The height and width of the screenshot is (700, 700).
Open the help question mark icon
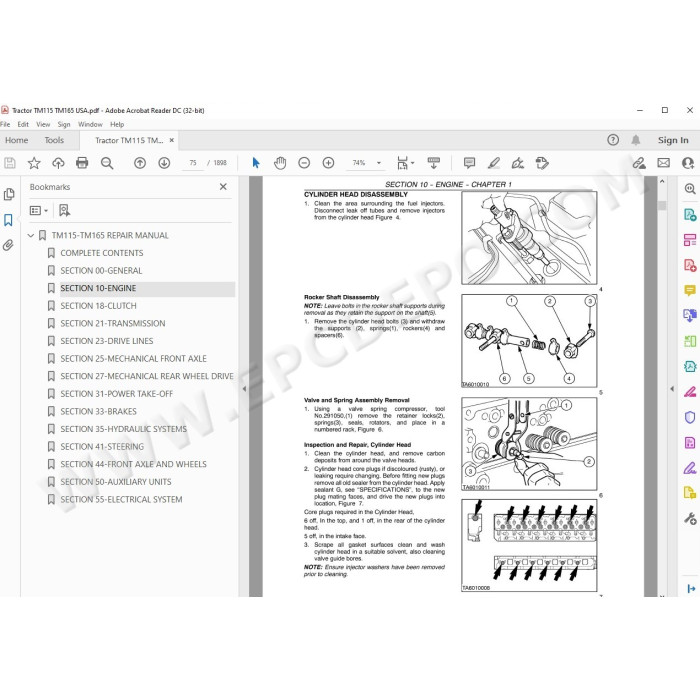pyautogui.click(x=613, y=140)
